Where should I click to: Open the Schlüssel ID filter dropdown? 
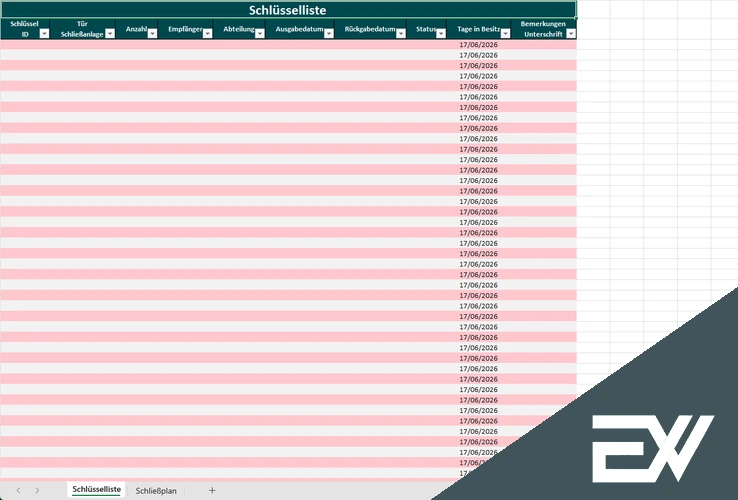tap(44, 33)
